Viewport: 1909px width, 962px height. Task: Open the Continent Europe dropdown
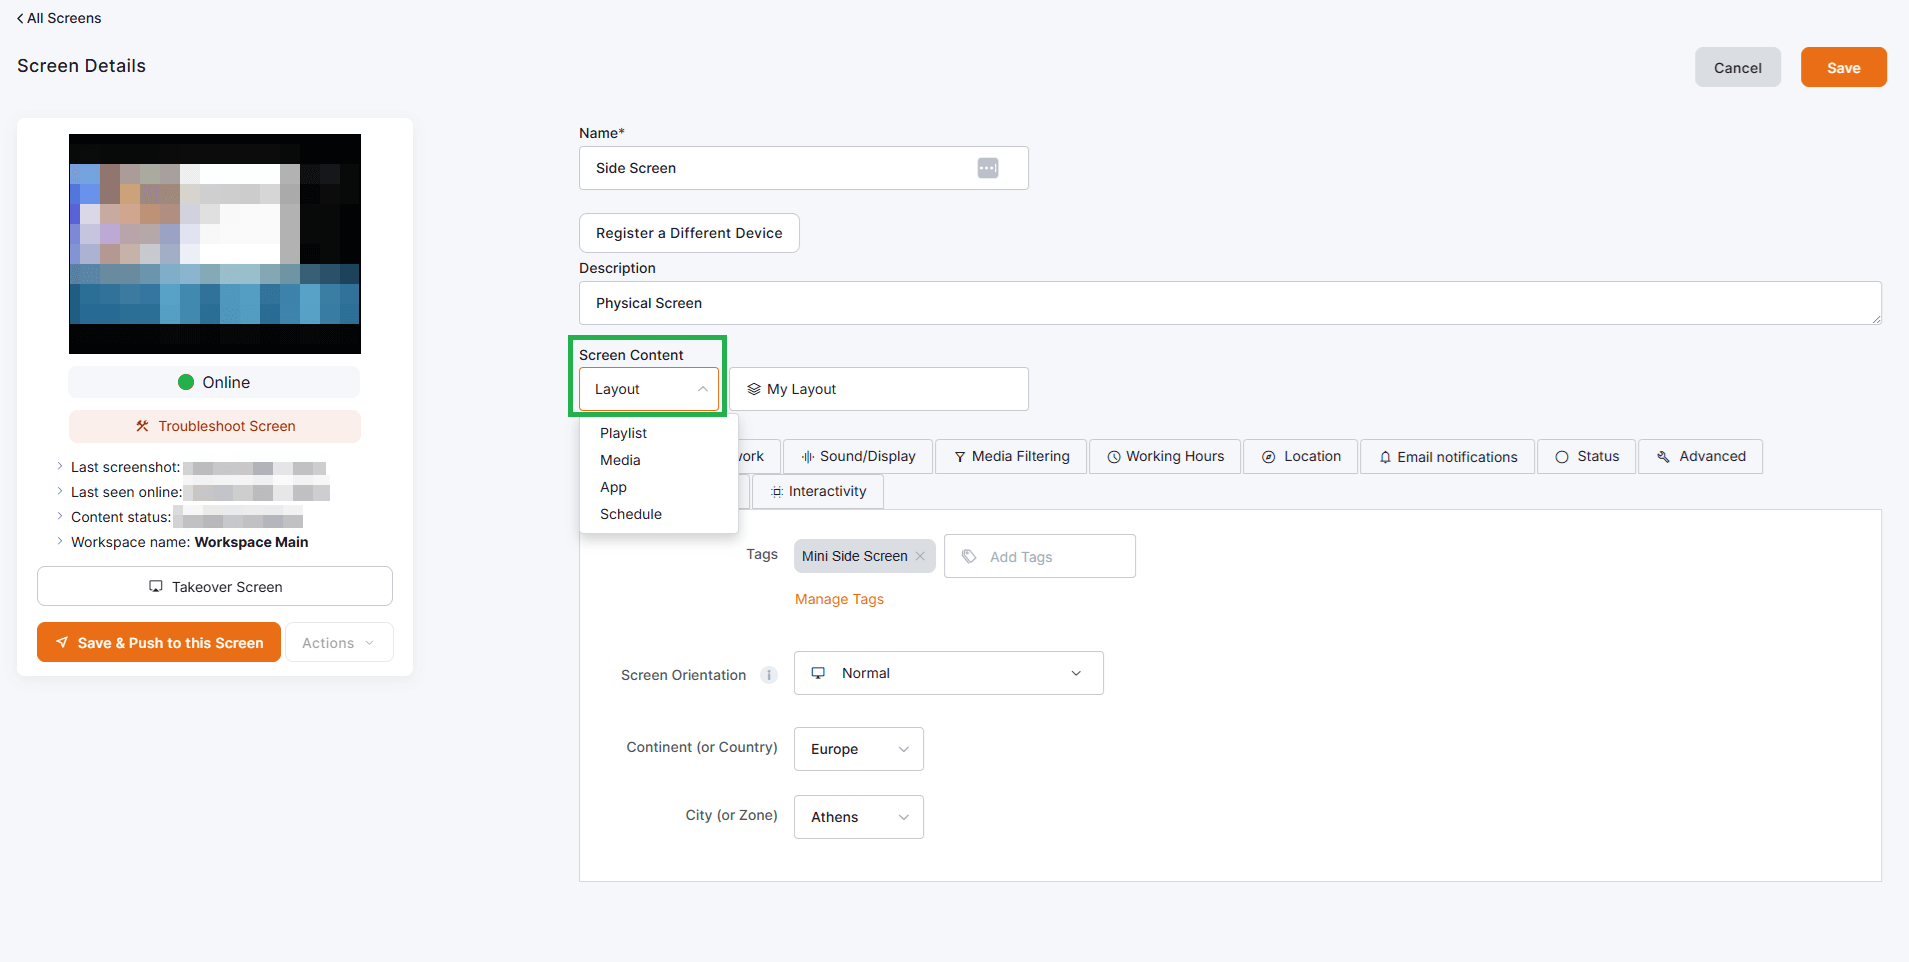pyautogui.click(x=859, y=749)
